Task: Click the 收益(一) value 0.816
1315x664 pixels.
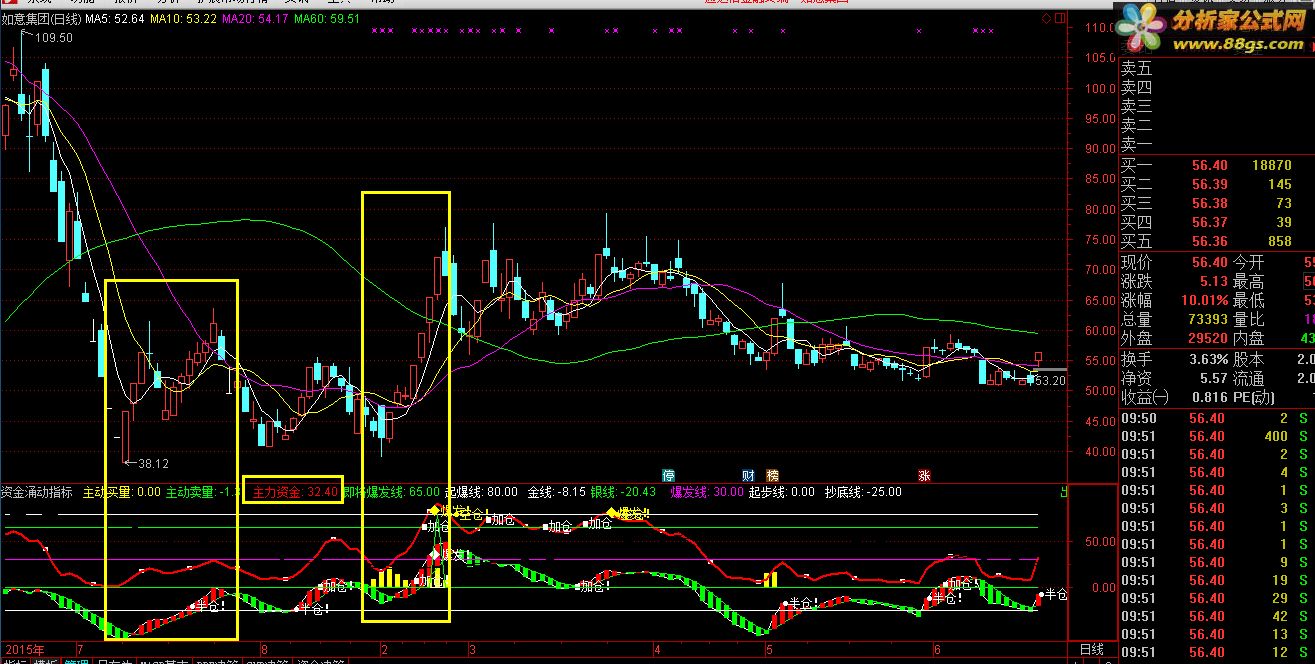Action: coord(1209,397)
